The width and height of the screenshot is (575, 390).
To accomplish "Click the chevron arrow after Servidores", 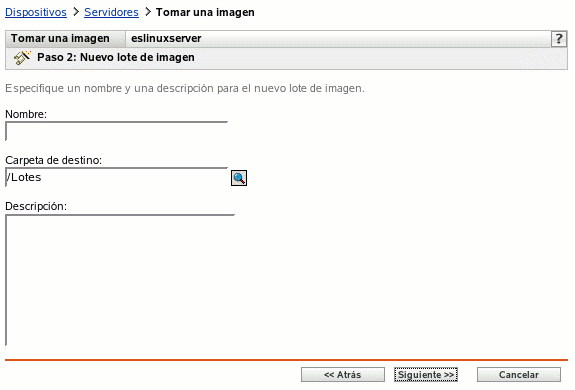I will [x=148, y=12].
